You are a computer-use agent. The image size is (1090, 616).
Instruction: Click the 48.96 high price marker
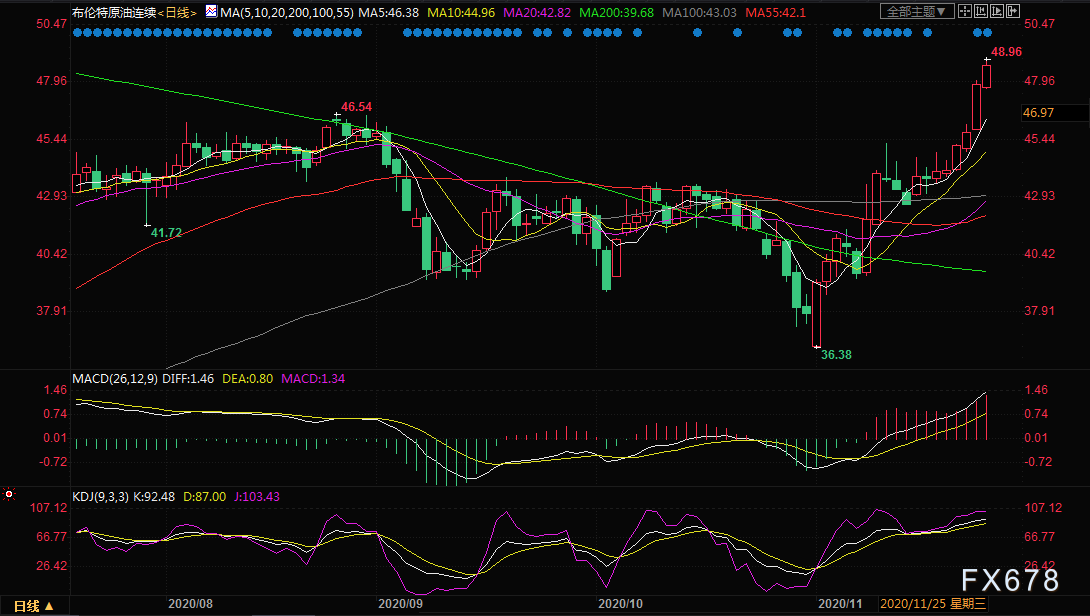coord(1006,52)
